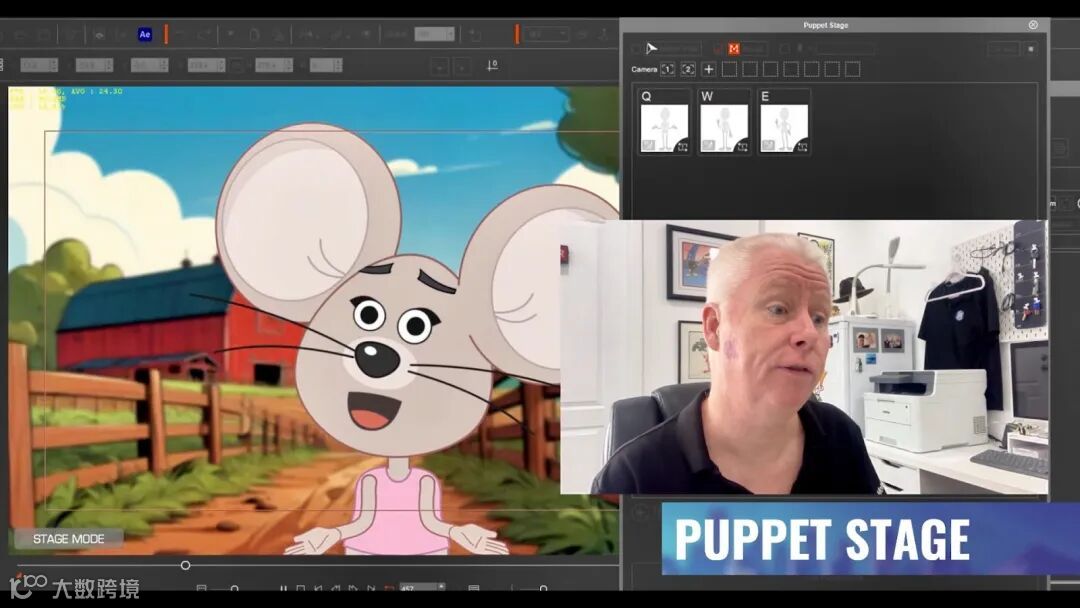
Task: Click the orange M icon in Puppet Stage
Action: [x=734, y=49]
